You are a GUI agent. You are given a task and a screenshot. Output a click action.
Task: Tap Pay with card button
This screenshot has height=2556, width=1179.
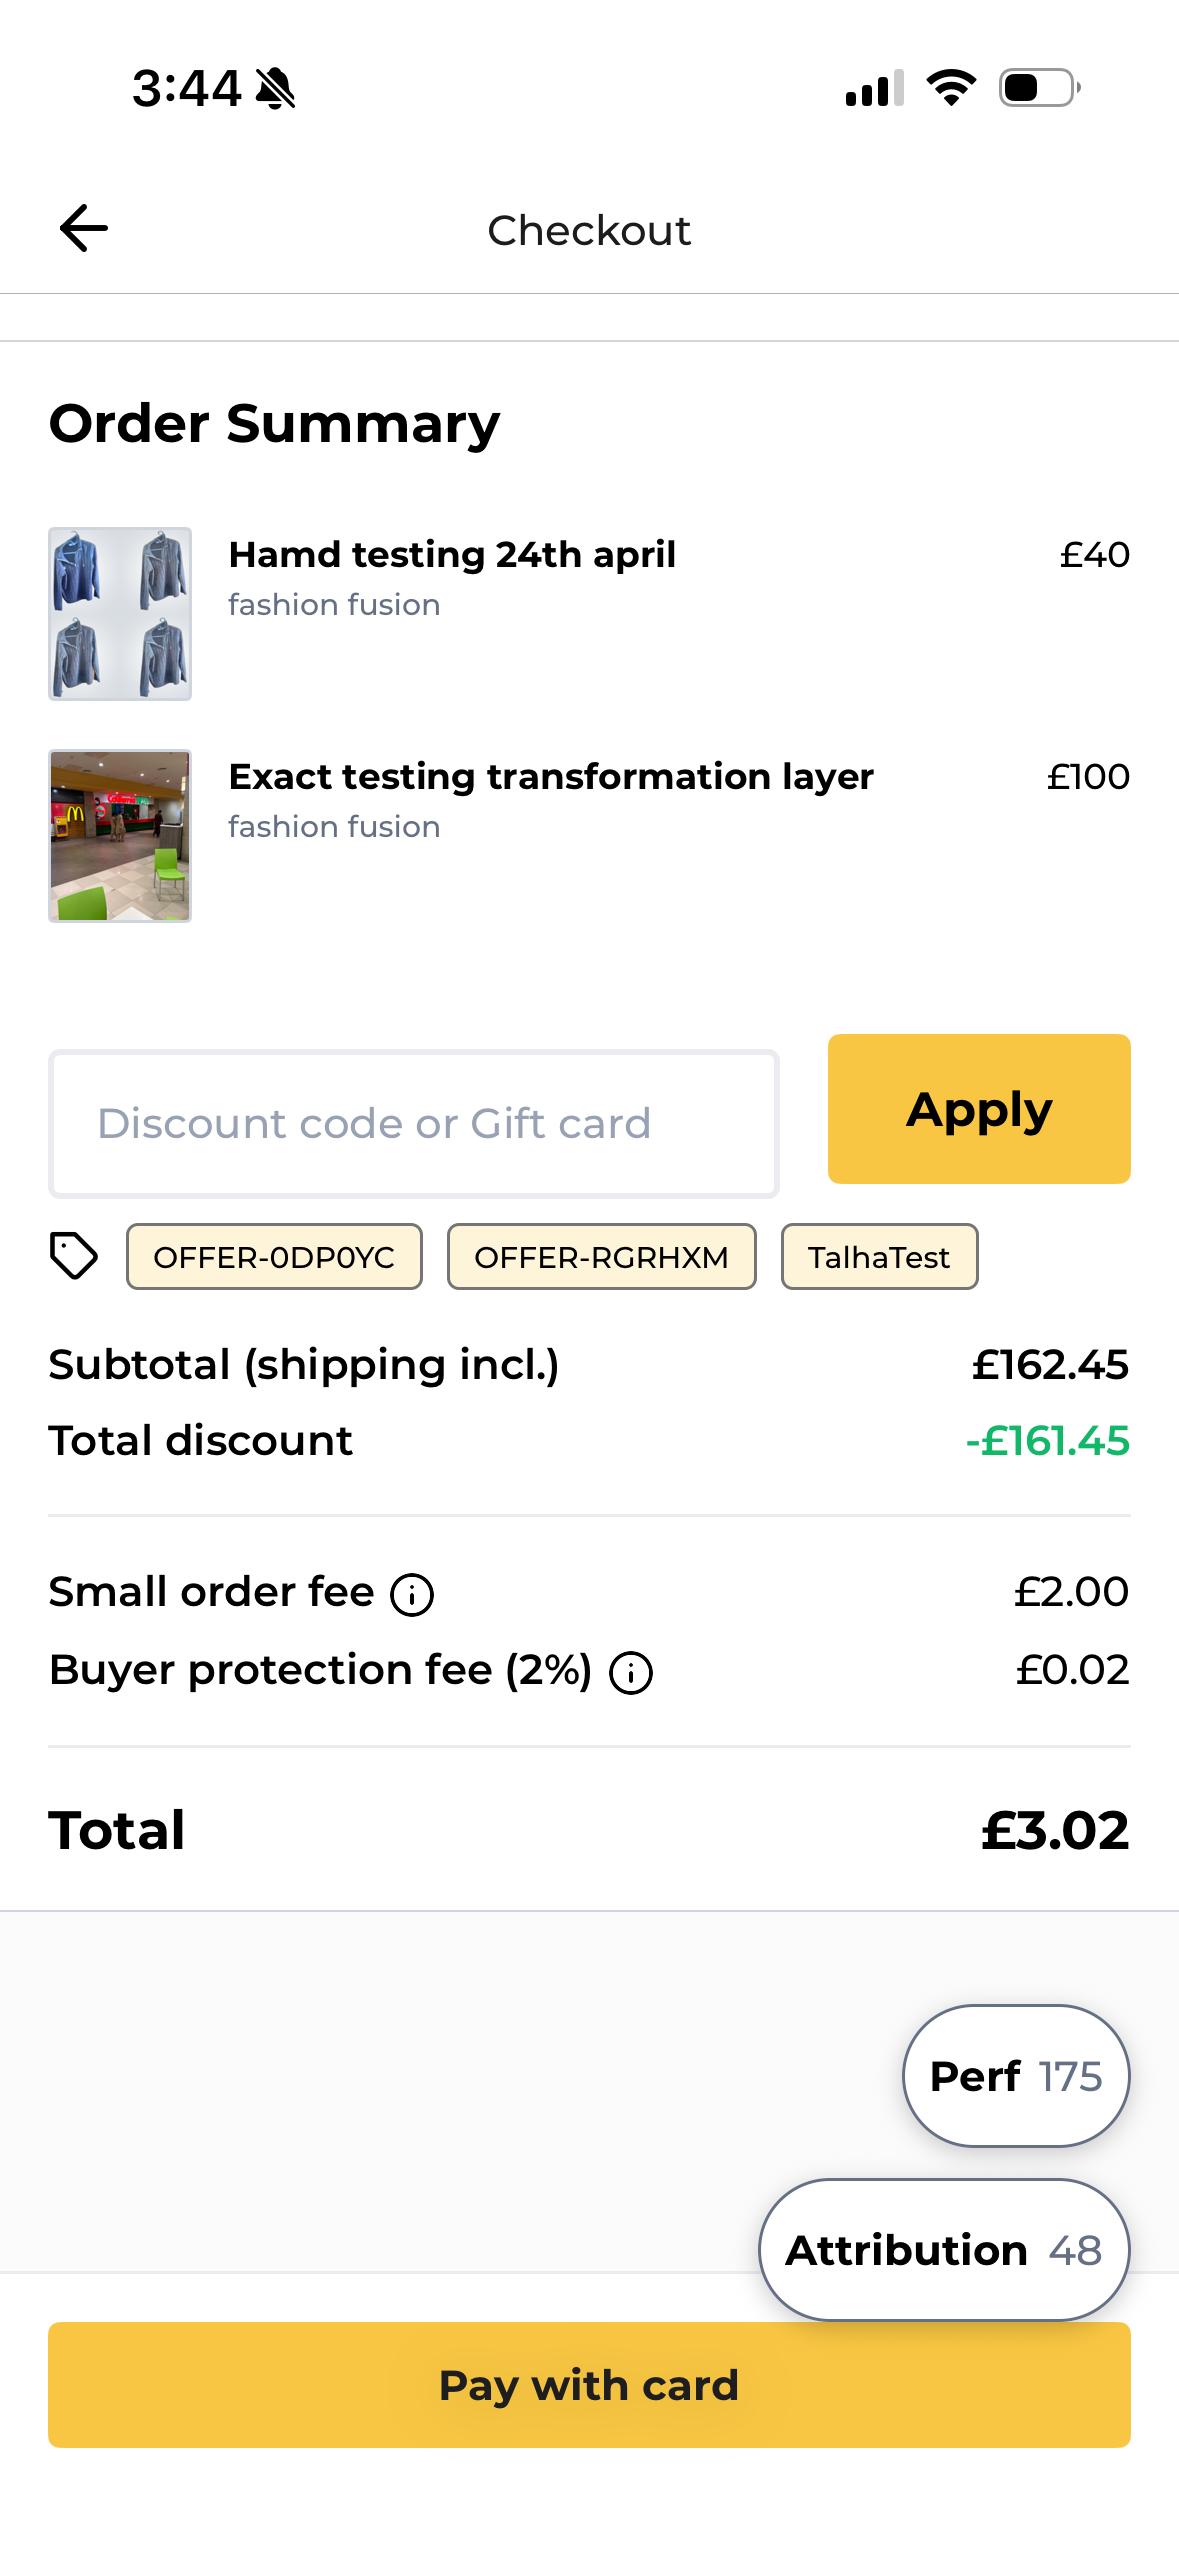[x=589, y=2385]
